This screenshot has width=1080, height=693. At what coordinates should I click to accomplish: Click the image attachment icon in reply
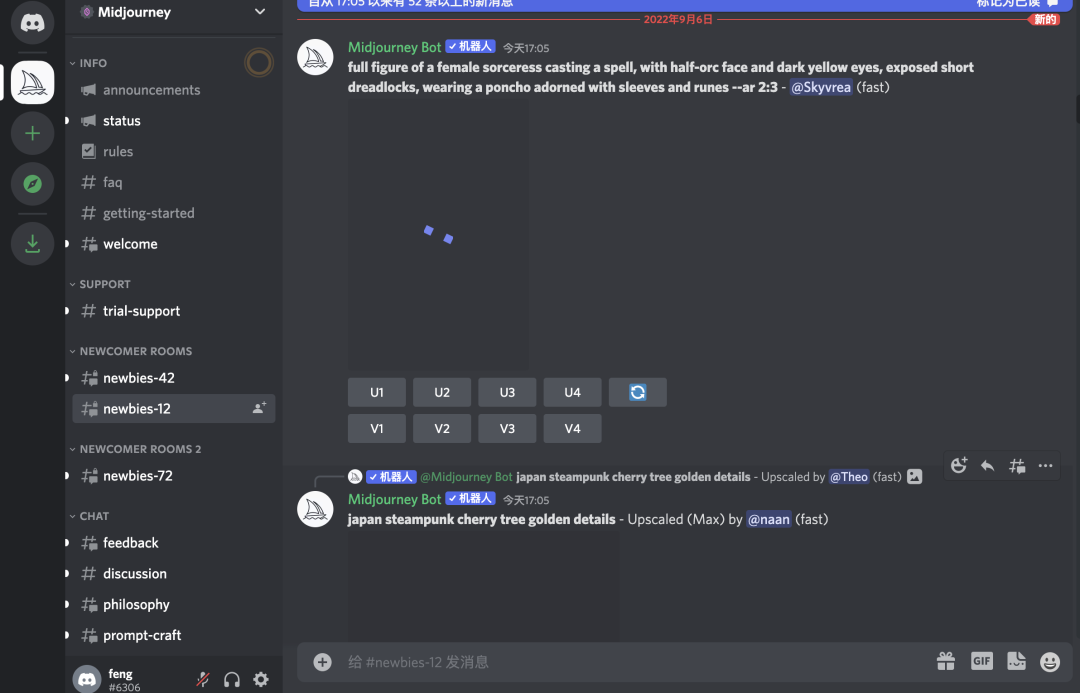915,477
